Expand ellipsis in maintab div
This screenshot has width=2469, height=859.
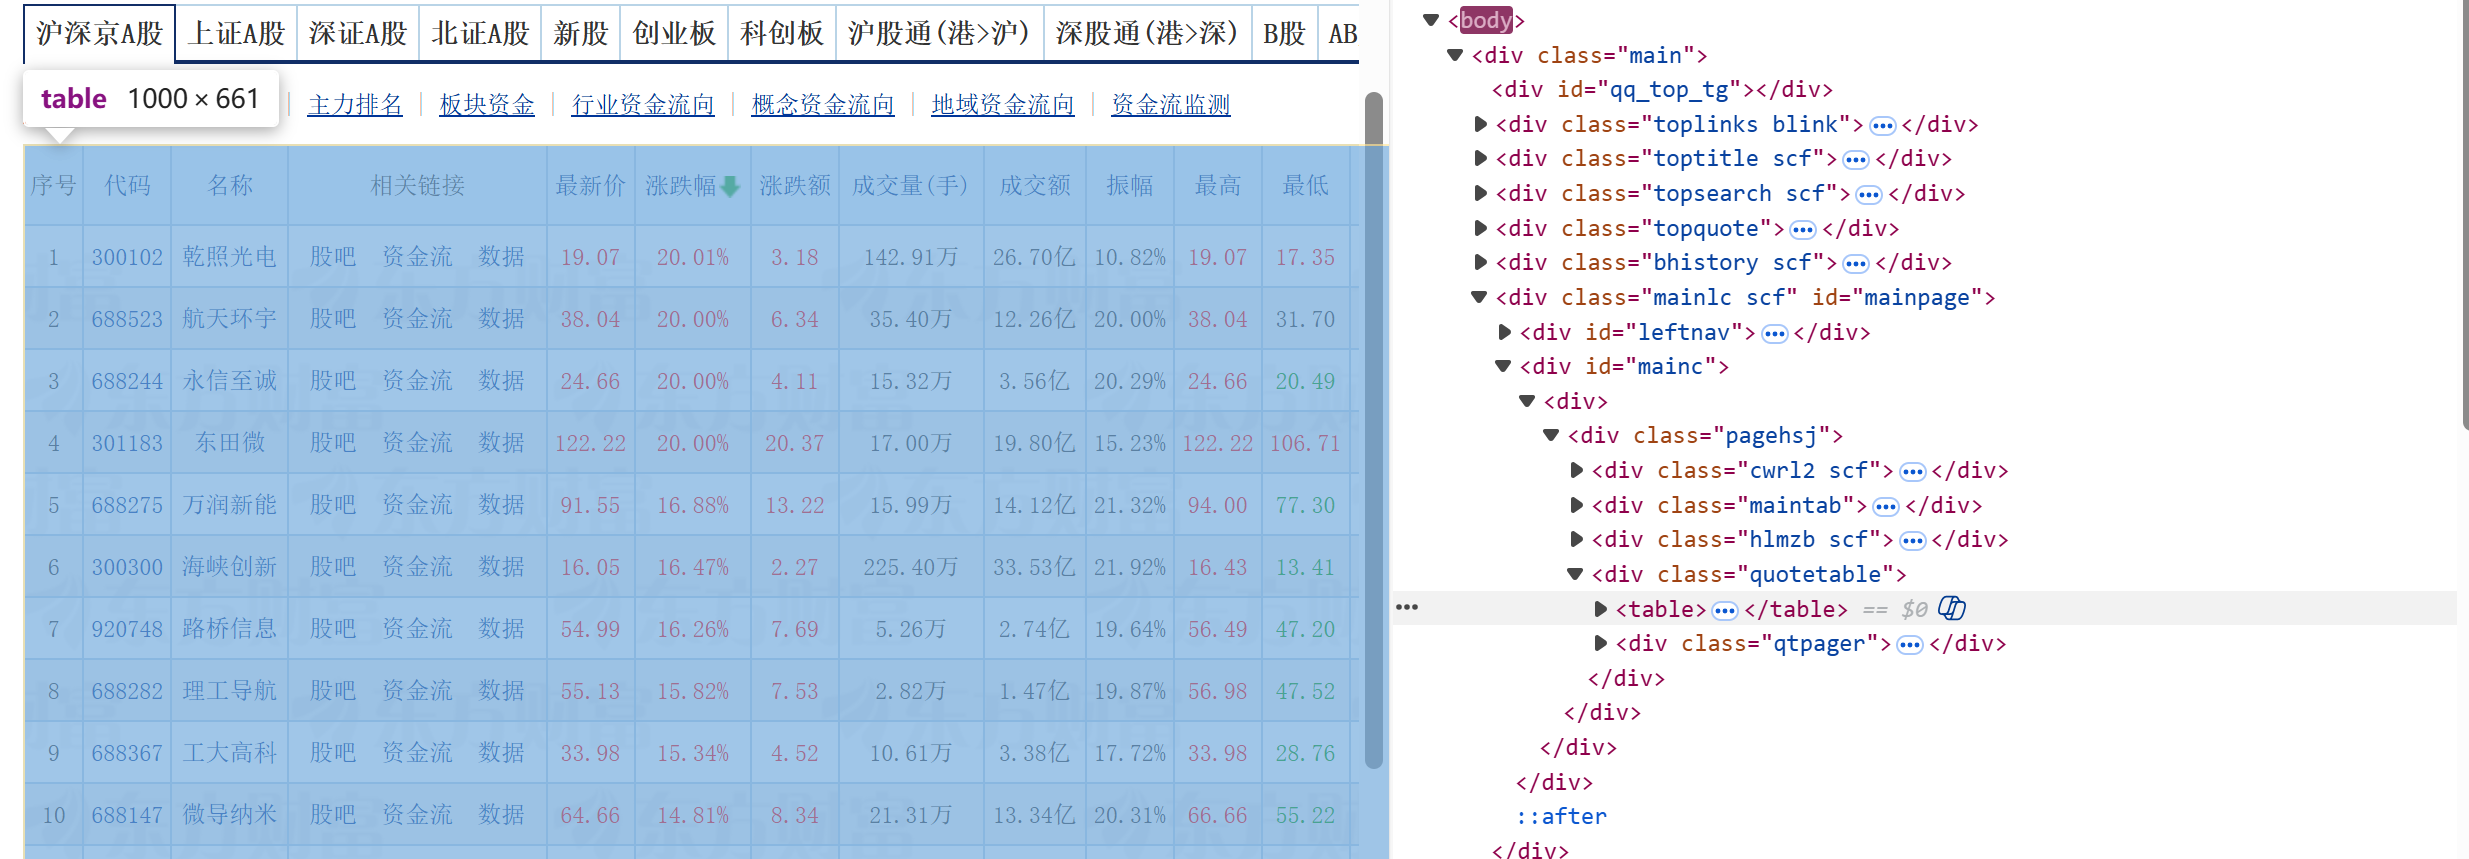[1886, 507]
